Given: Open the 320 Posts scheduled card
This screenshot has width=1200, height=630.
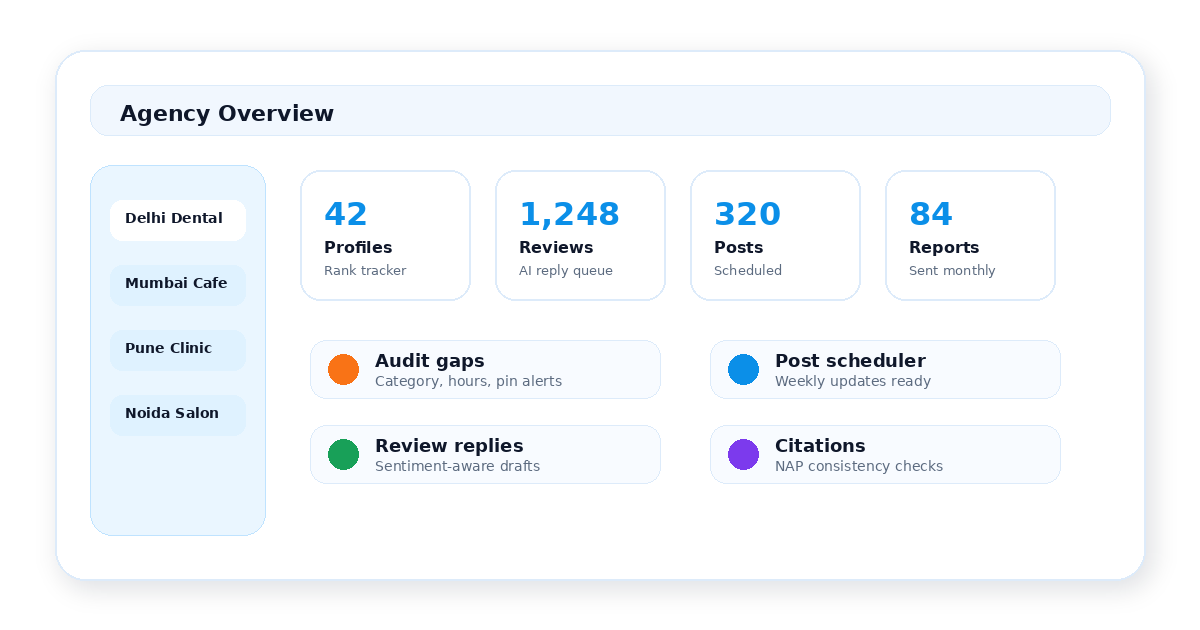Looking at the screenshot, I should coord(775,235).
